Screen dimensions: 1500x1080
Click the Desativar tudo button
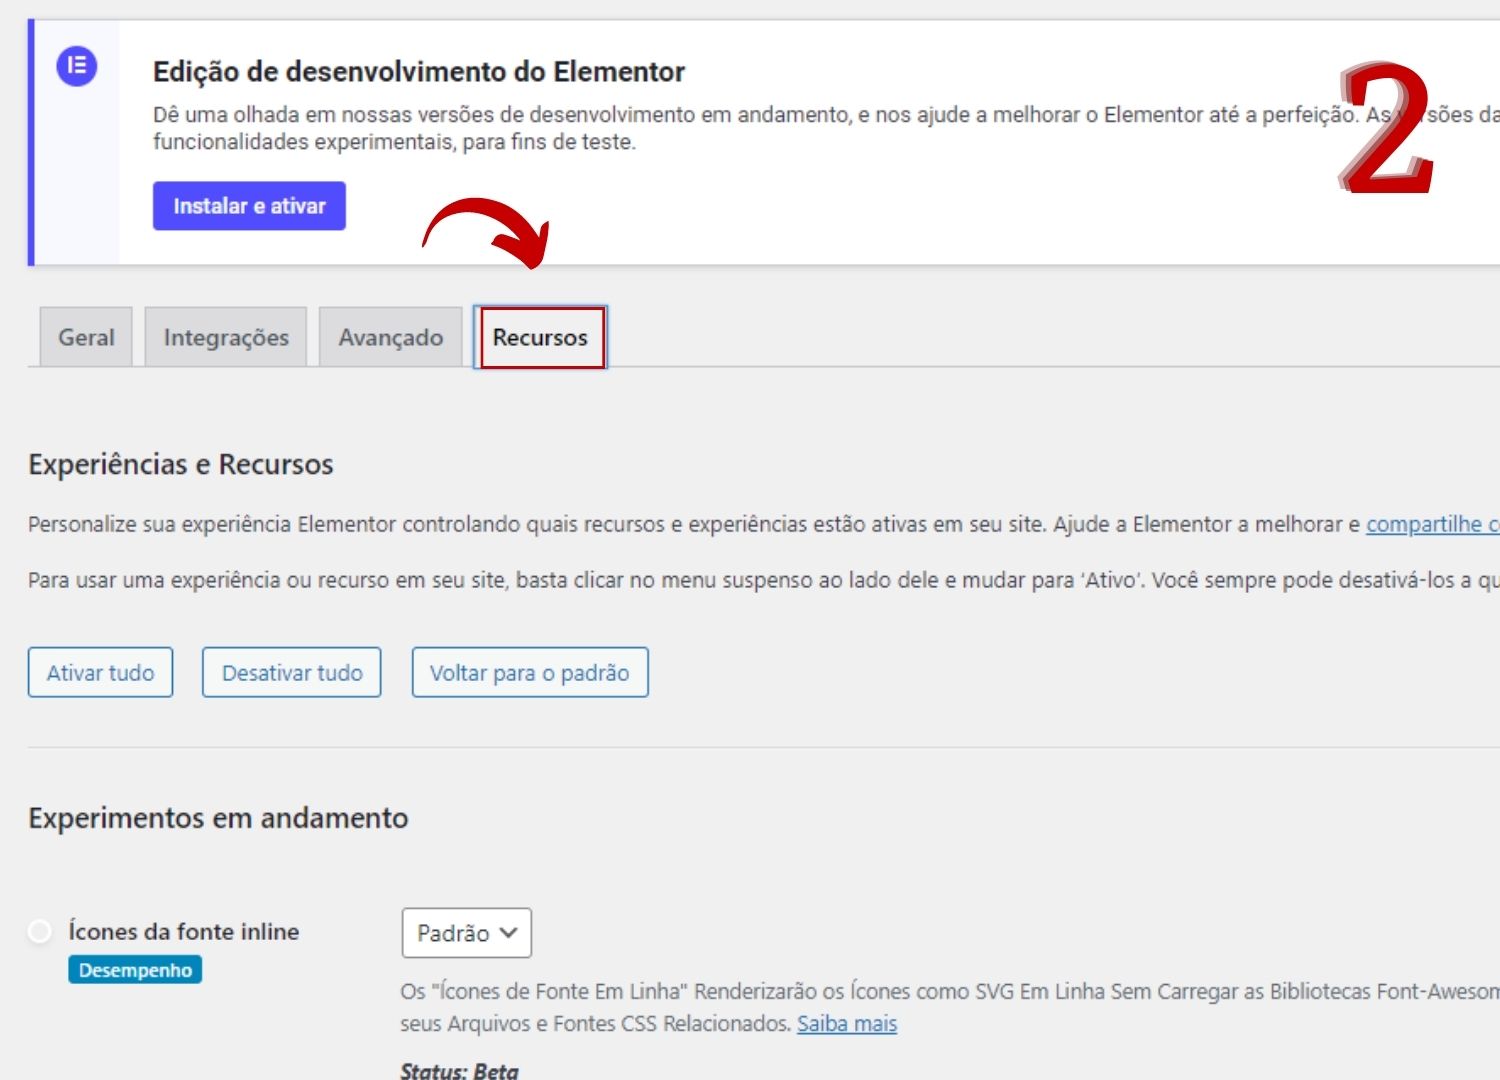click(291, 672)
